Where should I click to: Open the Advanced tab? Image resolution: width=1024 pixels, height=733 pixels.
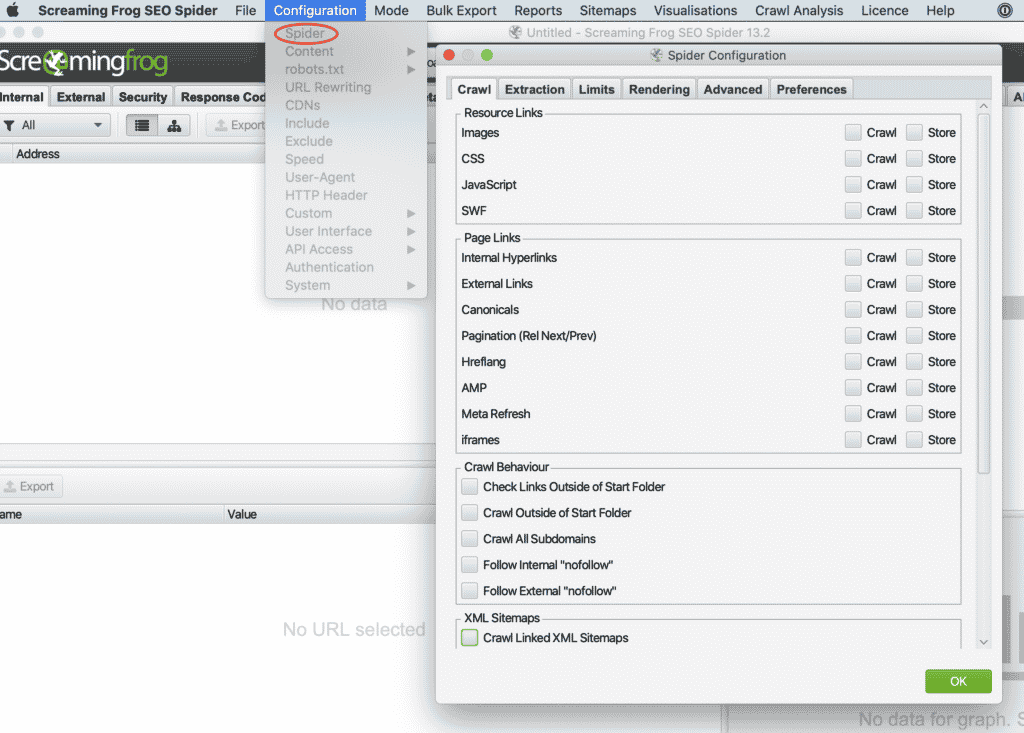(x=733, y=90)
